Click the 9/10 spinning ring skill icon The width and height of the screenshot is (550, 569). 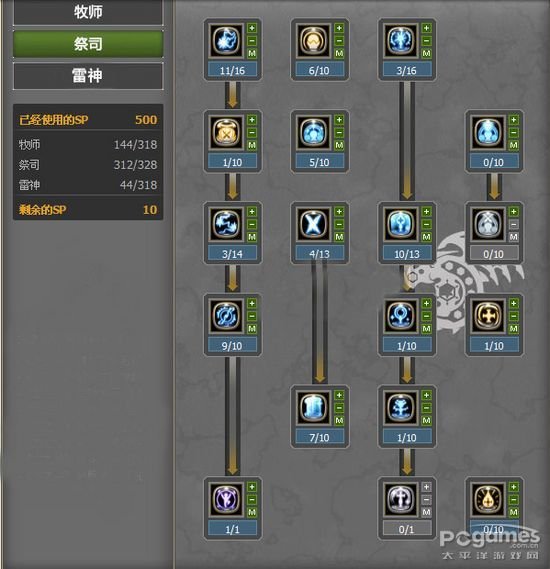point(226,316)
